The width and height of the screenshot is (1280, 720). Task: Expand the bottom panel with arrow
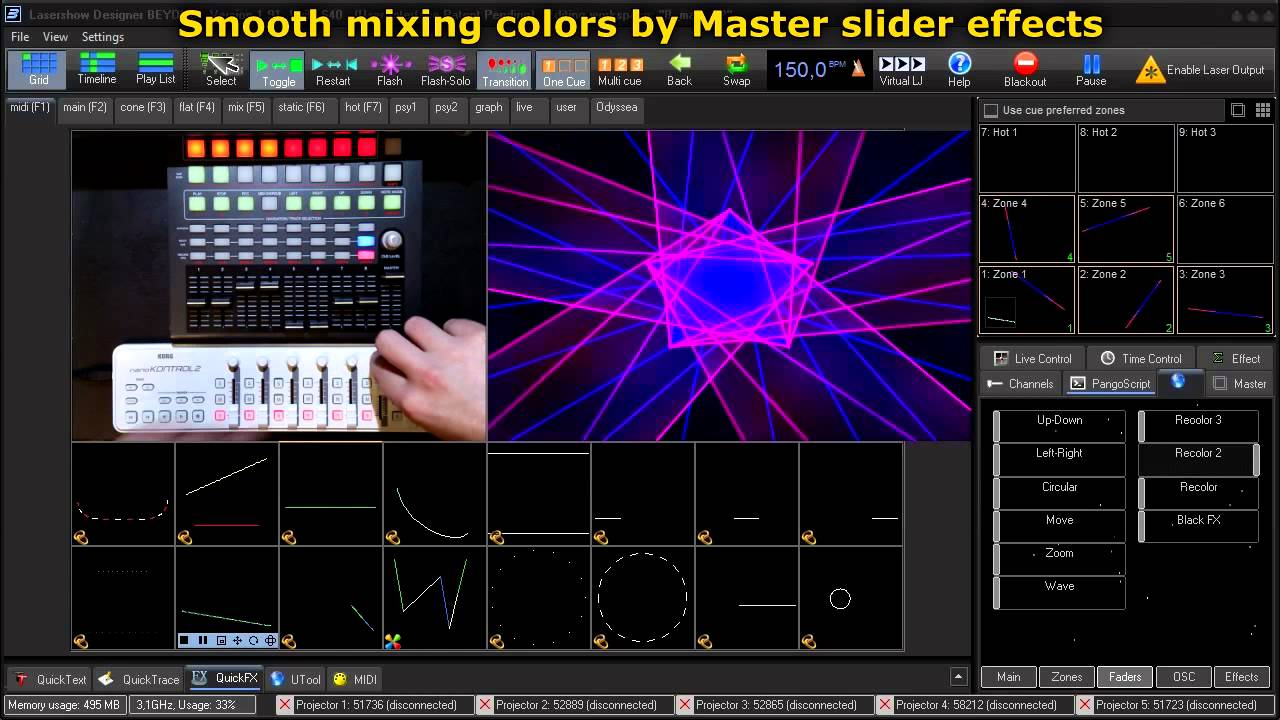click(x=958, y=677)
